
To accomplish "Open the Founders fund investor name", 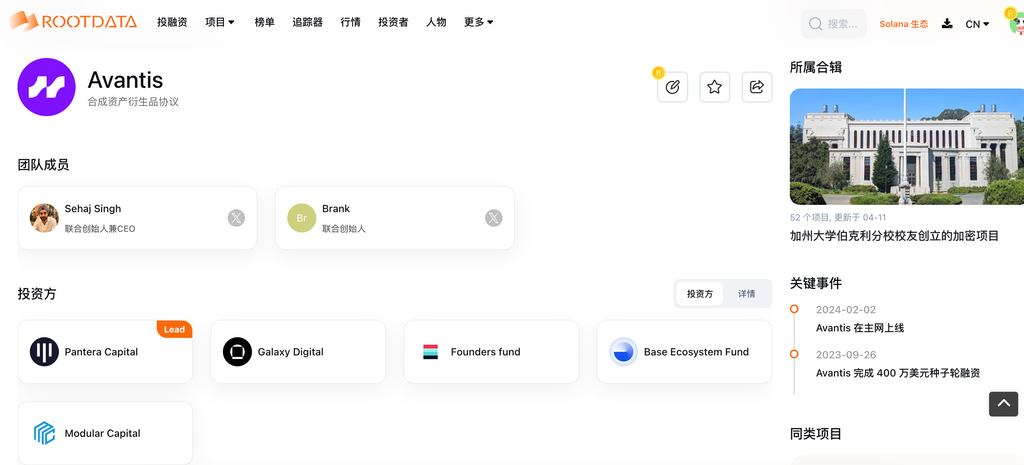I will coord(485,352).
